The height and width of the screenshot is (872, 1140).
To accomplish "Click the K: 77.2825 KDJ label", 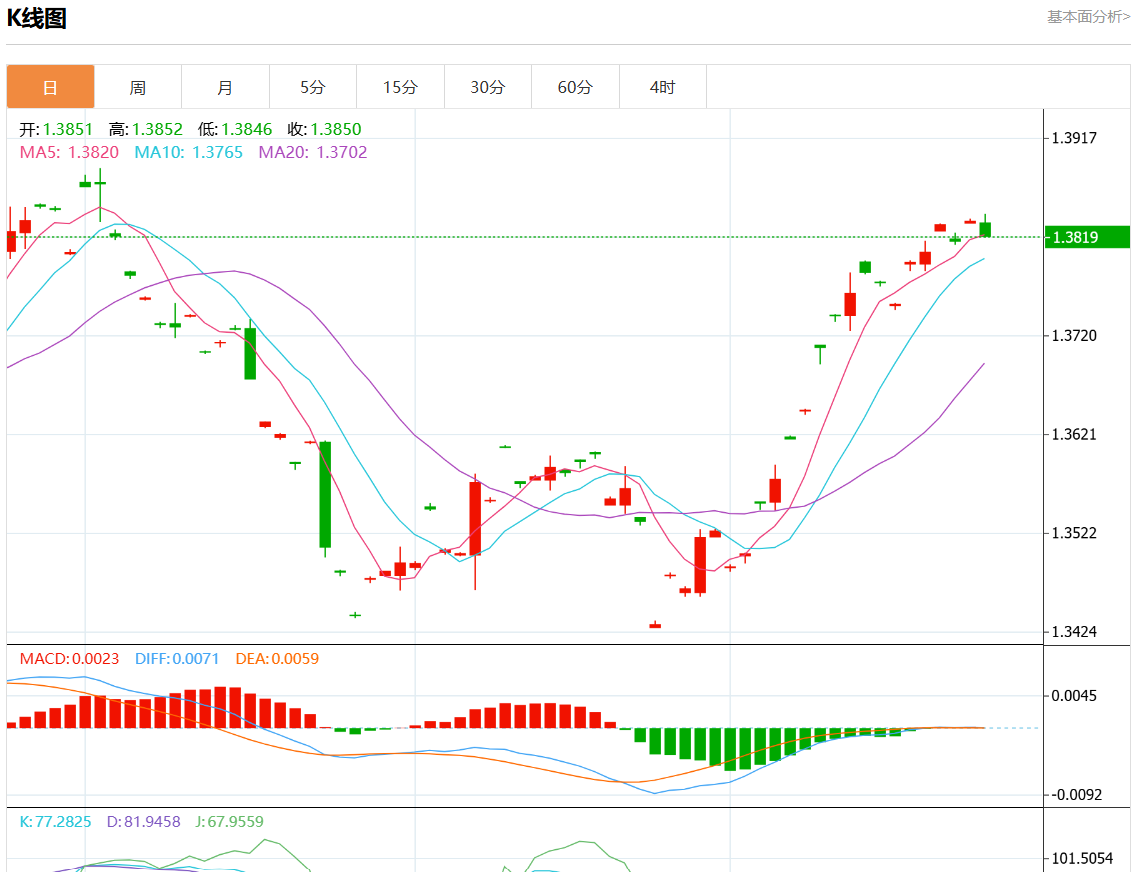I will 56,822.
